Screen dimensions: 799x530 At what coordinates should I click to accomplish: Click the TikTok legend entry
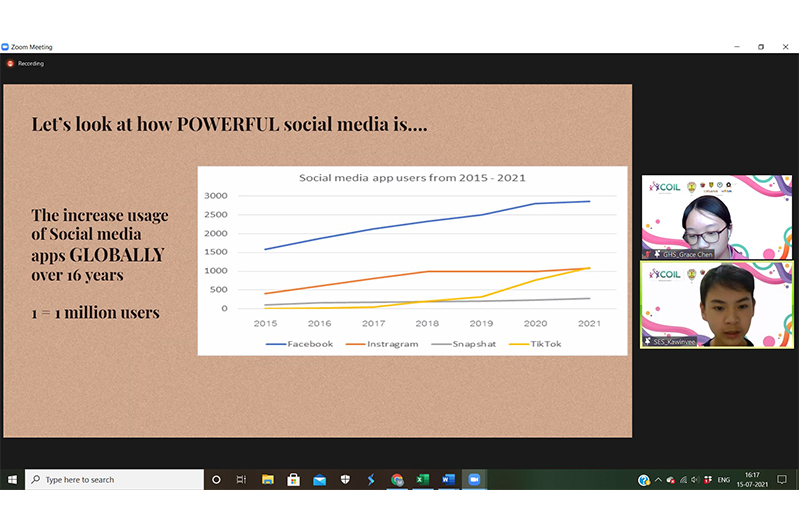pyautogui.click(x=535, y=344)
